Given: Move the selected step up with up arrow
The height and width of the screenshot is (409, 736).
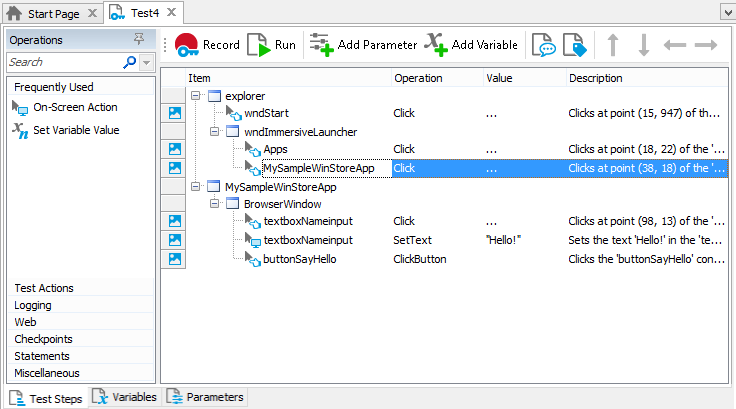Looking at the screenshot, I should point(613,45).
